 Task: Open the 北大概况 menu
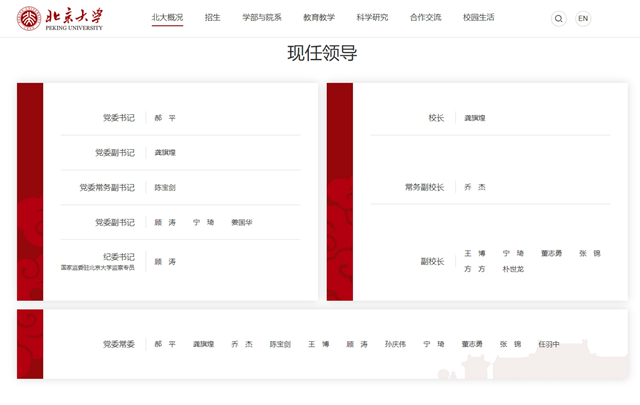(x=167, y=18)
